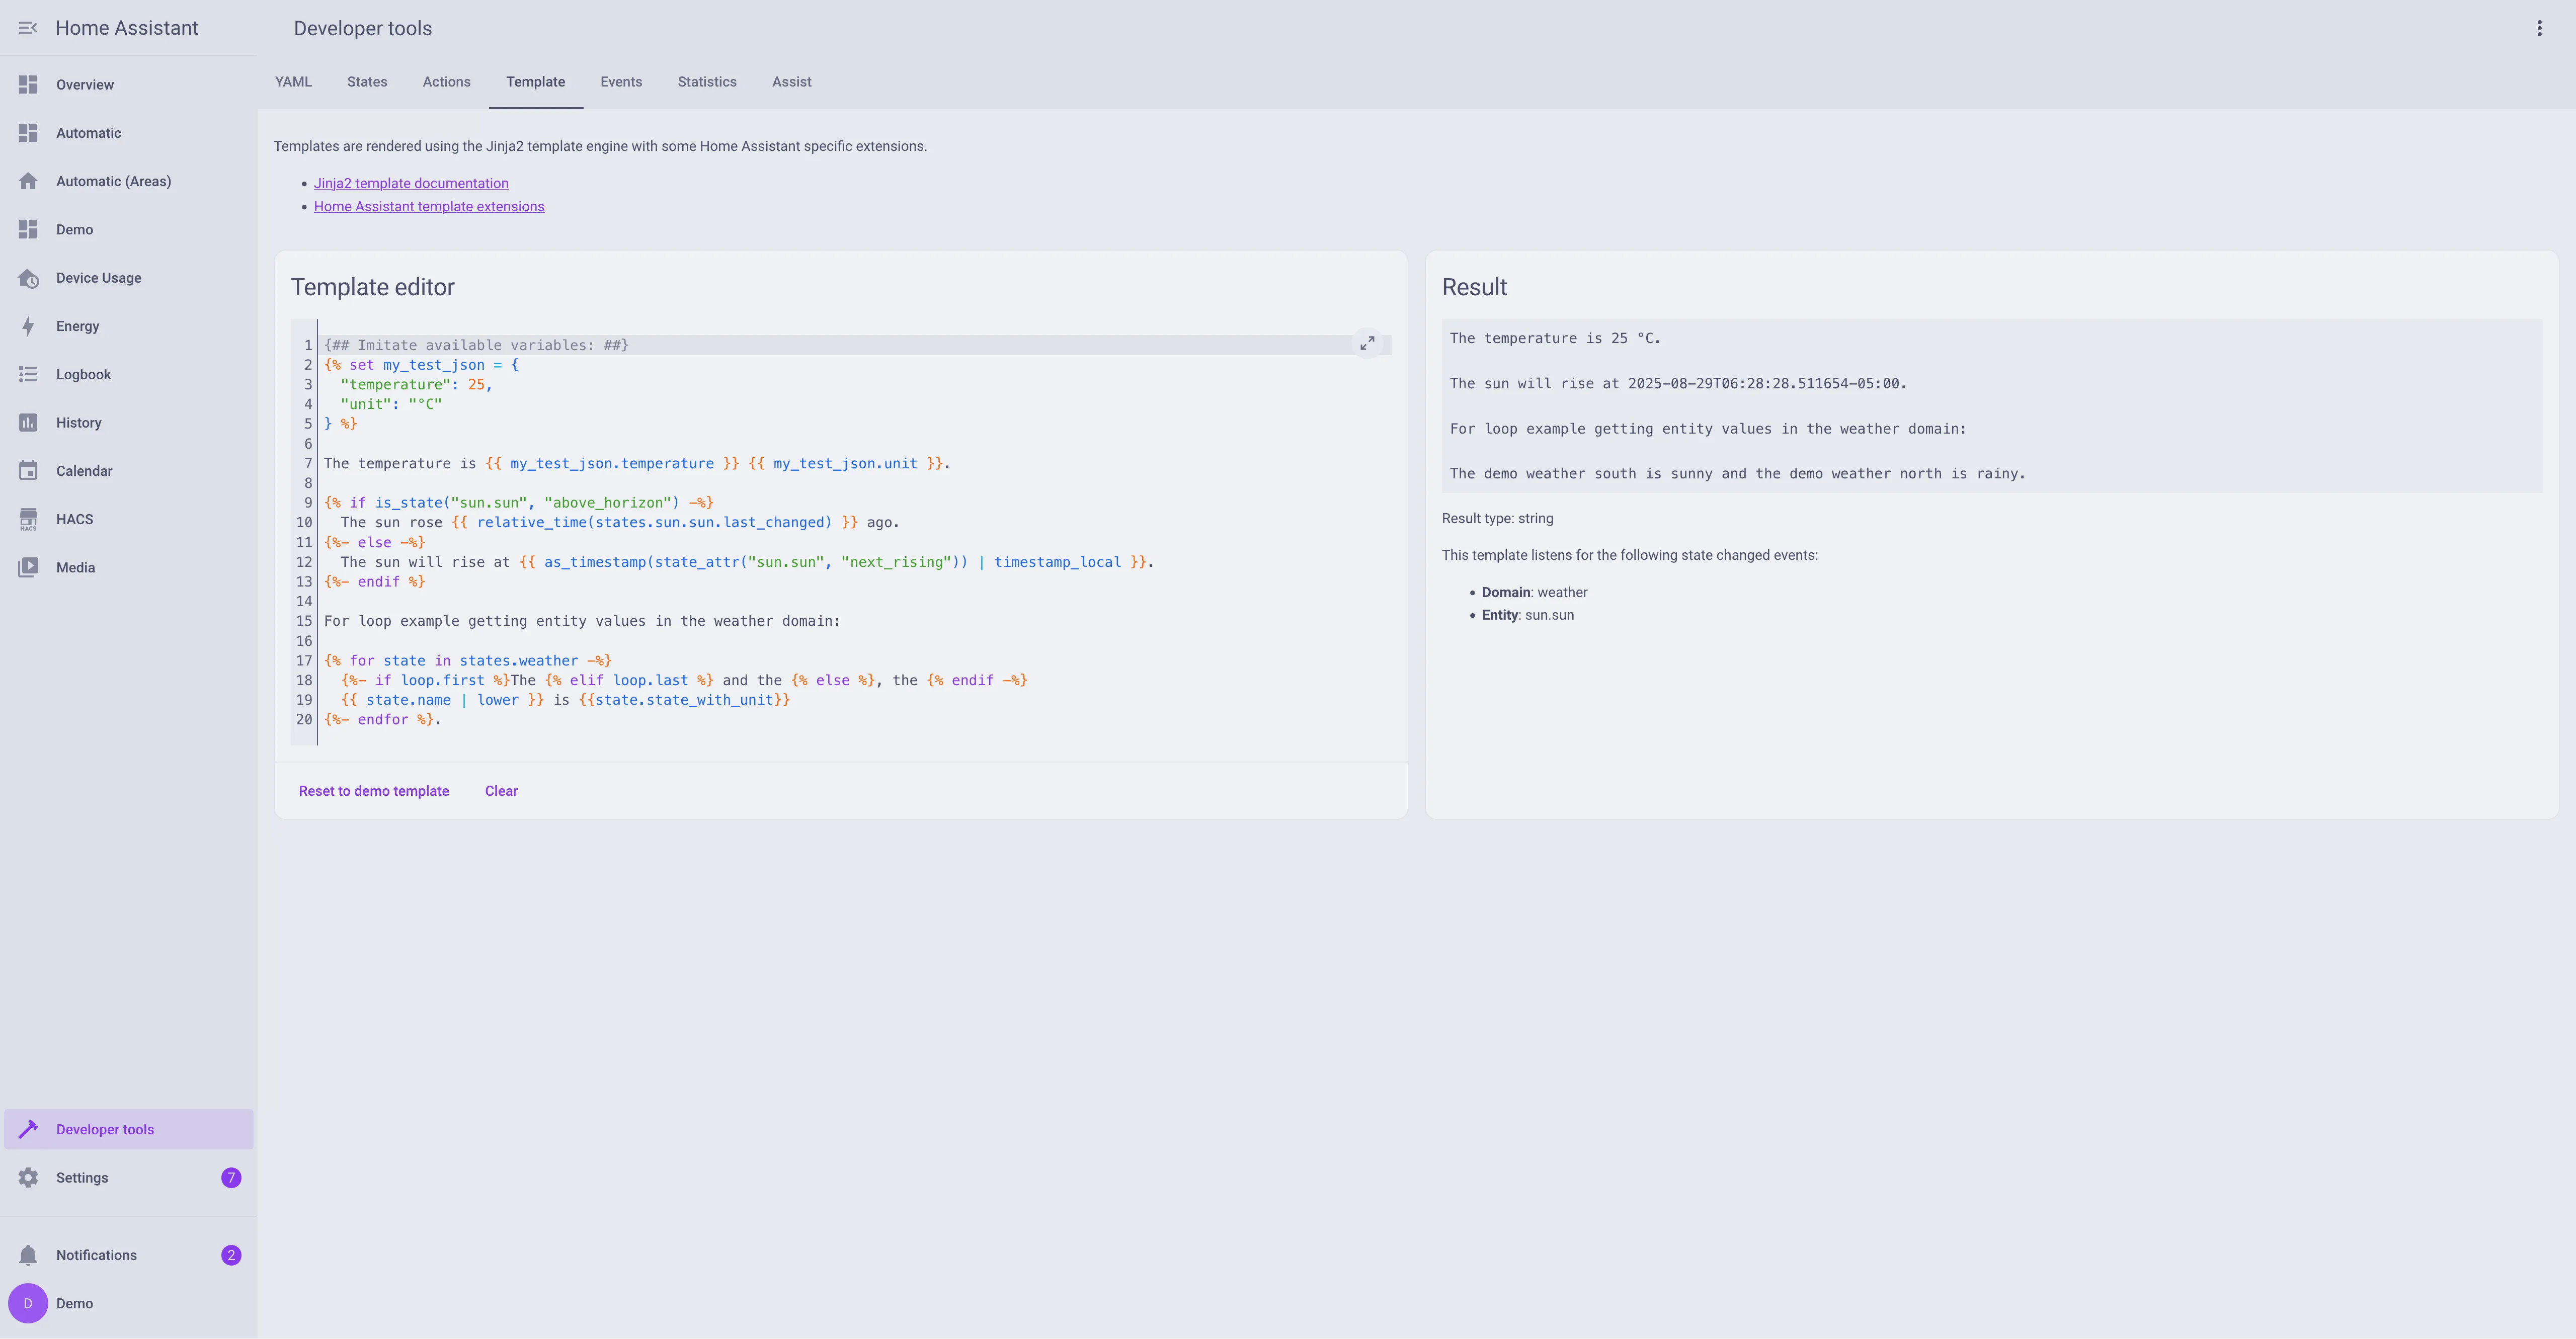Screen dimensions: 2576x1339
Task: Click the Result output text block
Action: 1991,406
